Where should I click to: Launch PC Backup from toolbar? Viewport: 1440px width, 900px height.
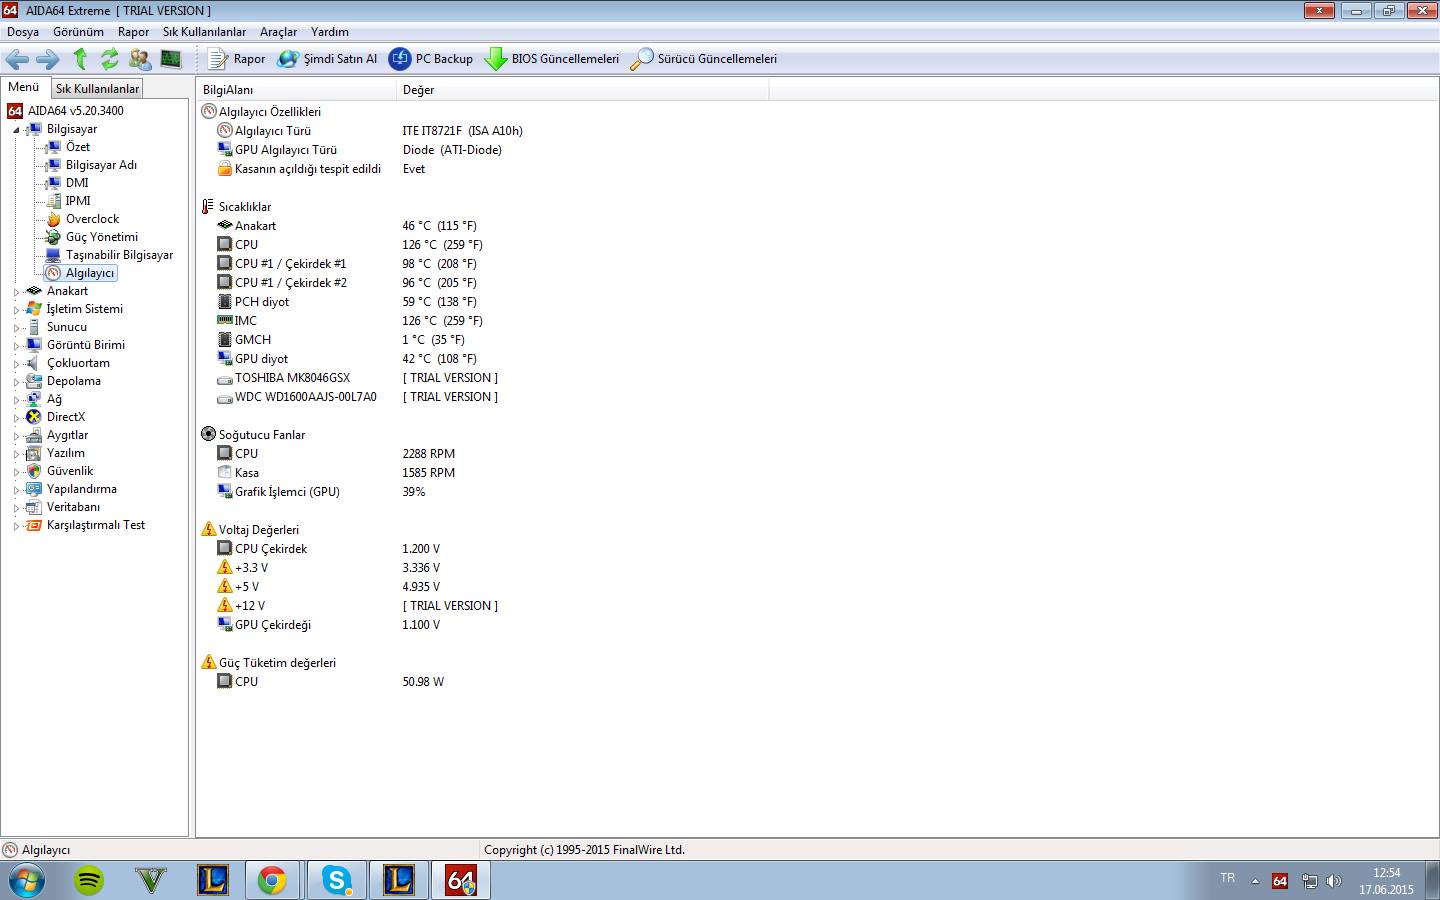431,59
